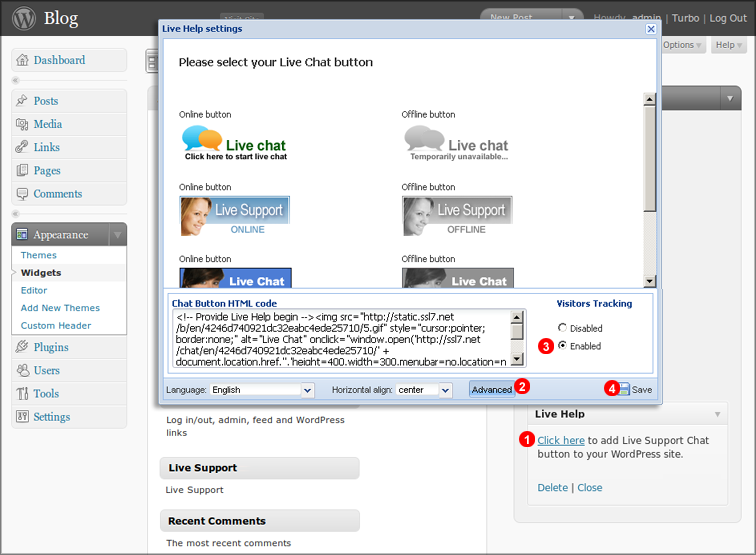Screen dimensions: 756x555
Task: Expand the sidebar panel arrow at top right
Action: [730, 98]
